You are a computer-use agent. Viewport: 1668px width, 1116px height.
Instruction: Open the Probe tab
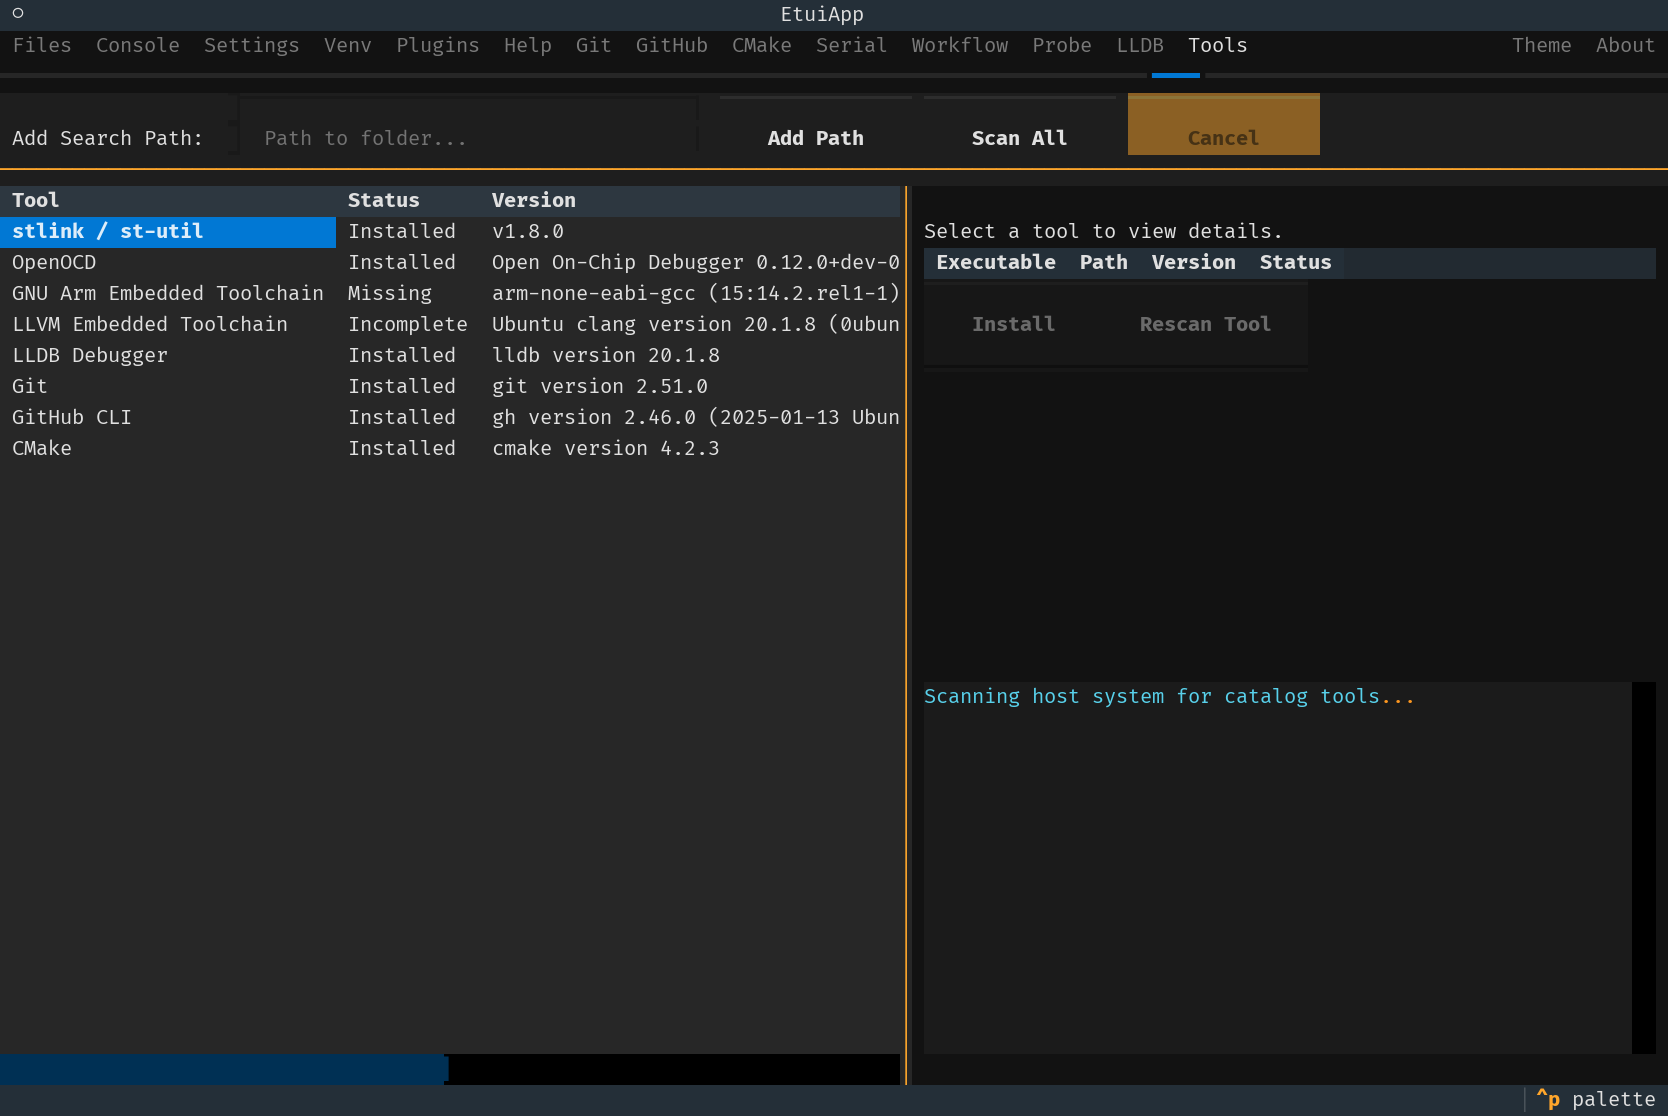[1062, 45]
